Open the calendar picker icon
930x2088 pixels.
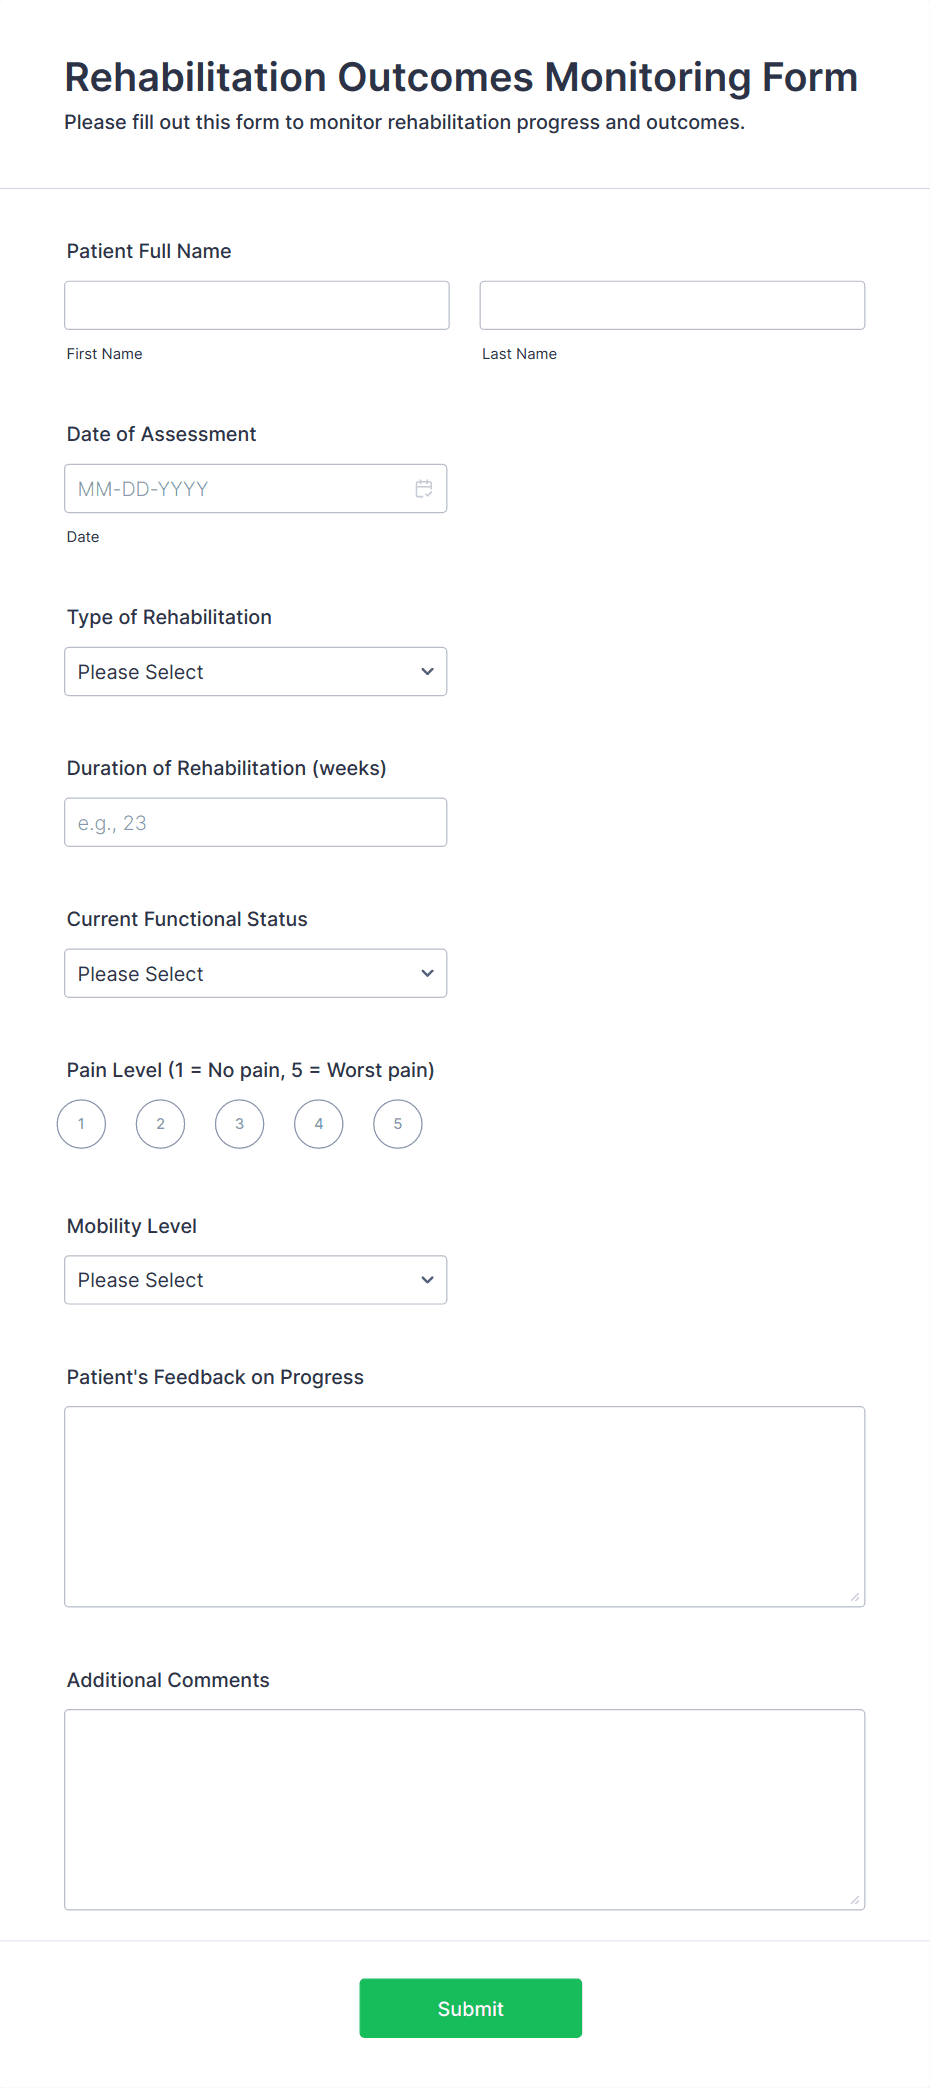click(x=423, y=489)
